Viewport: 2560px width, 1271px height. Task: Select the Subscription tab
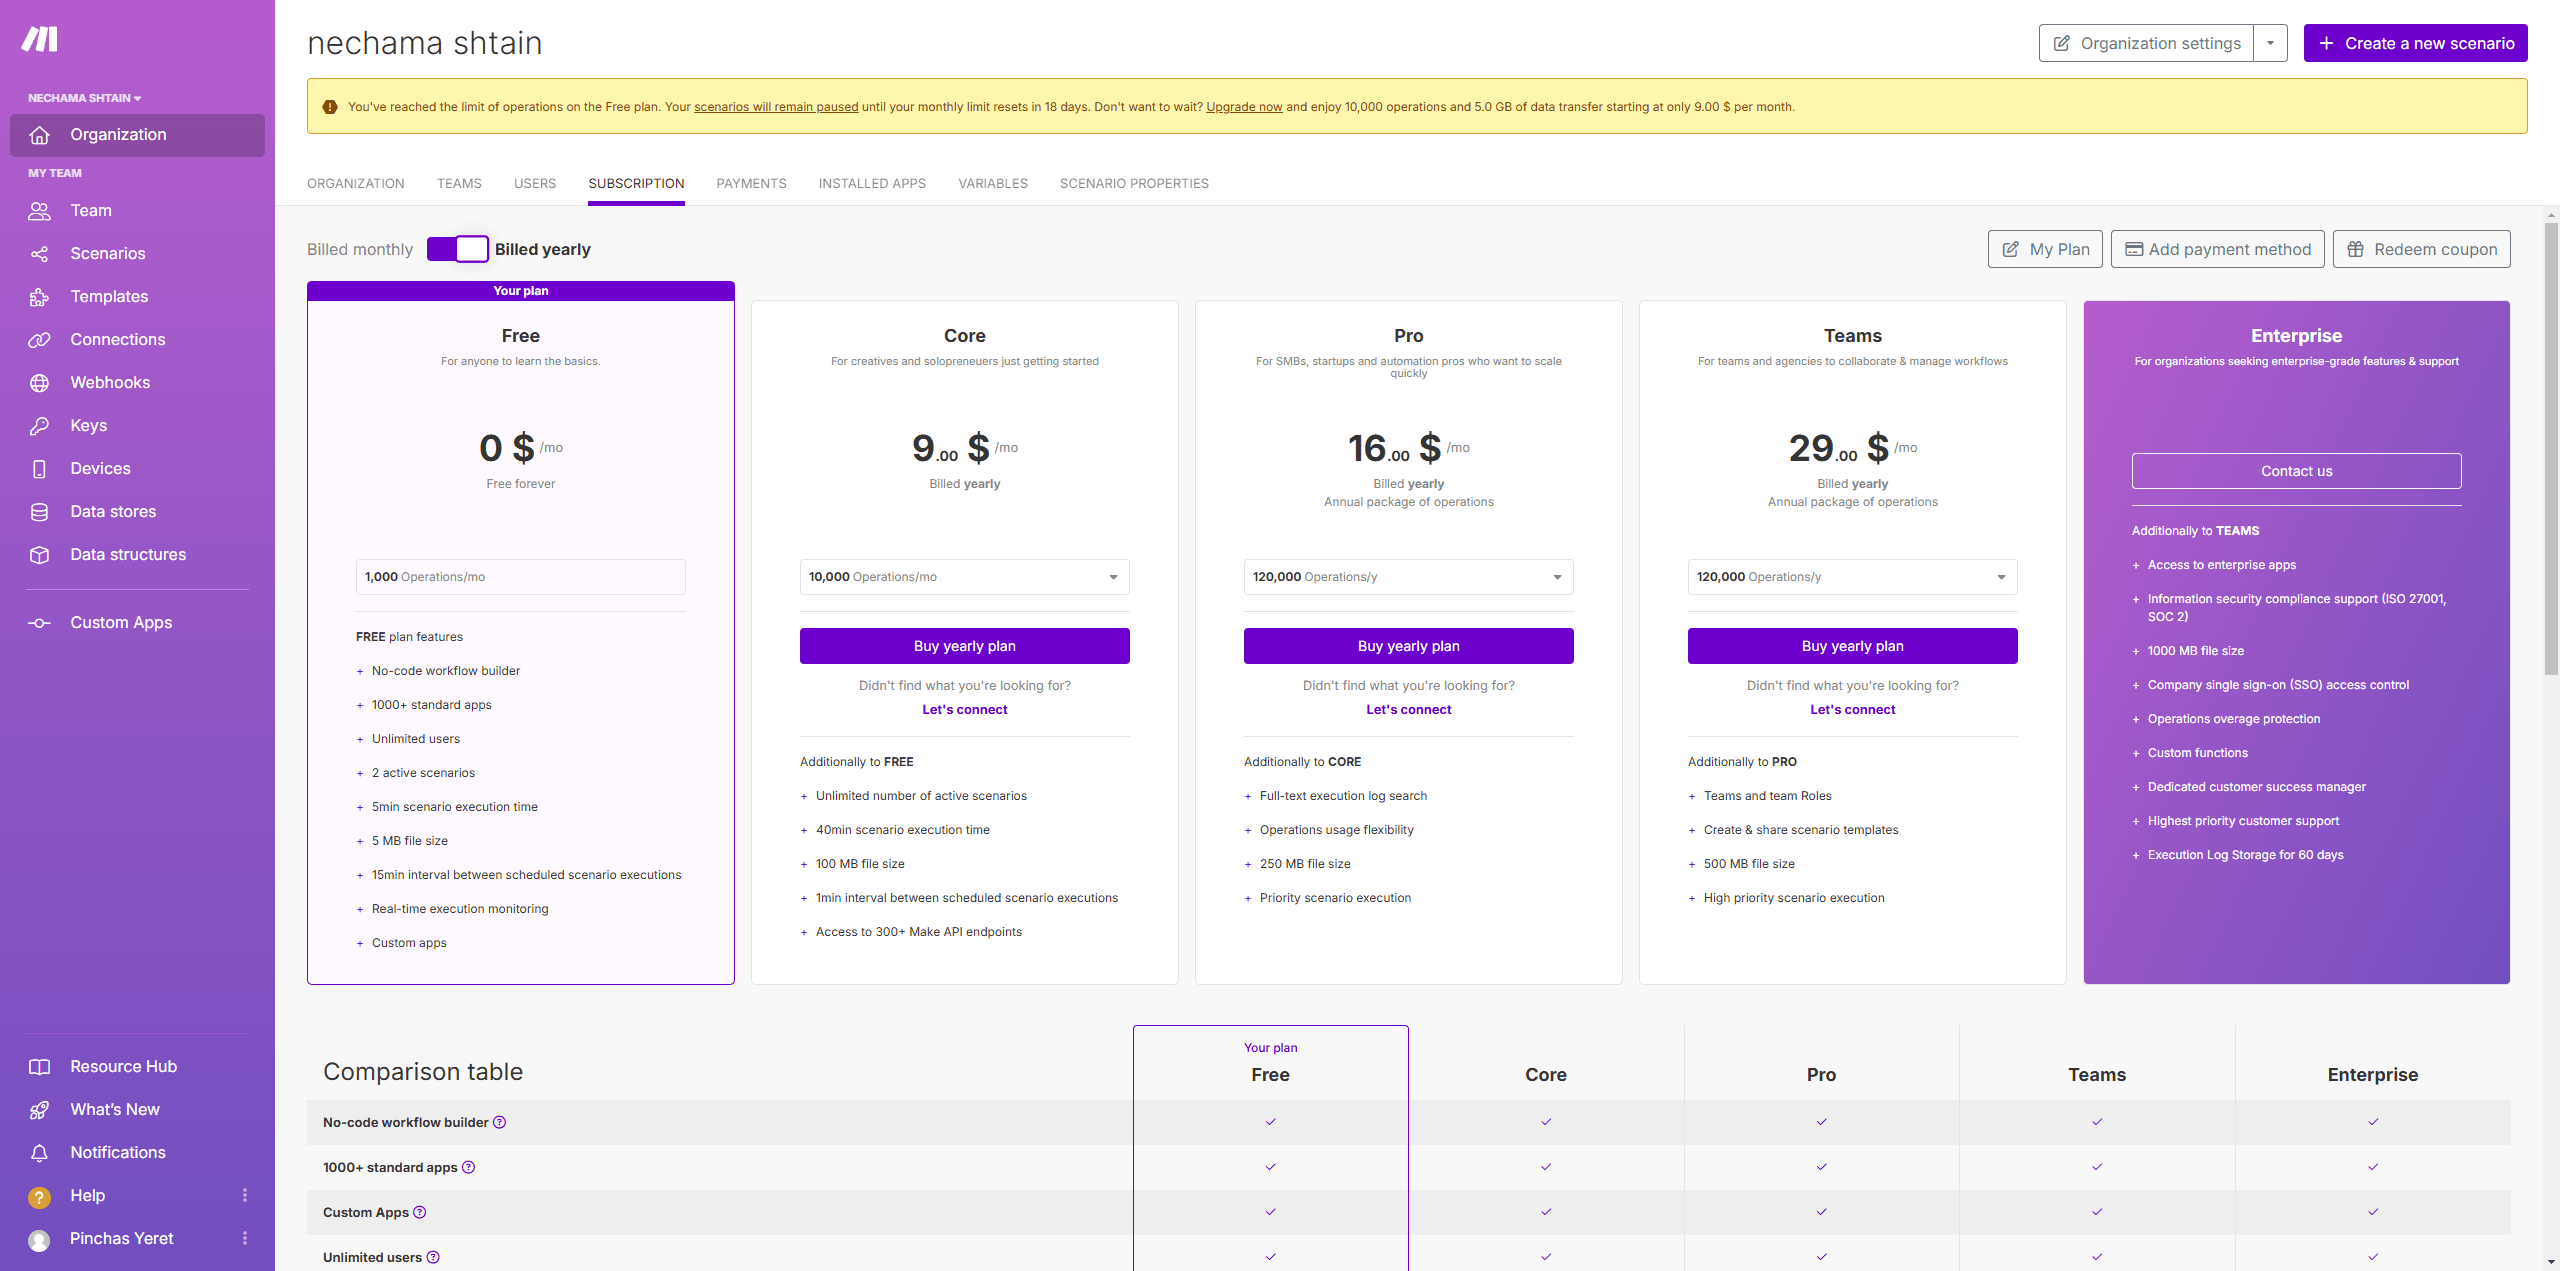tap(637, 184)
